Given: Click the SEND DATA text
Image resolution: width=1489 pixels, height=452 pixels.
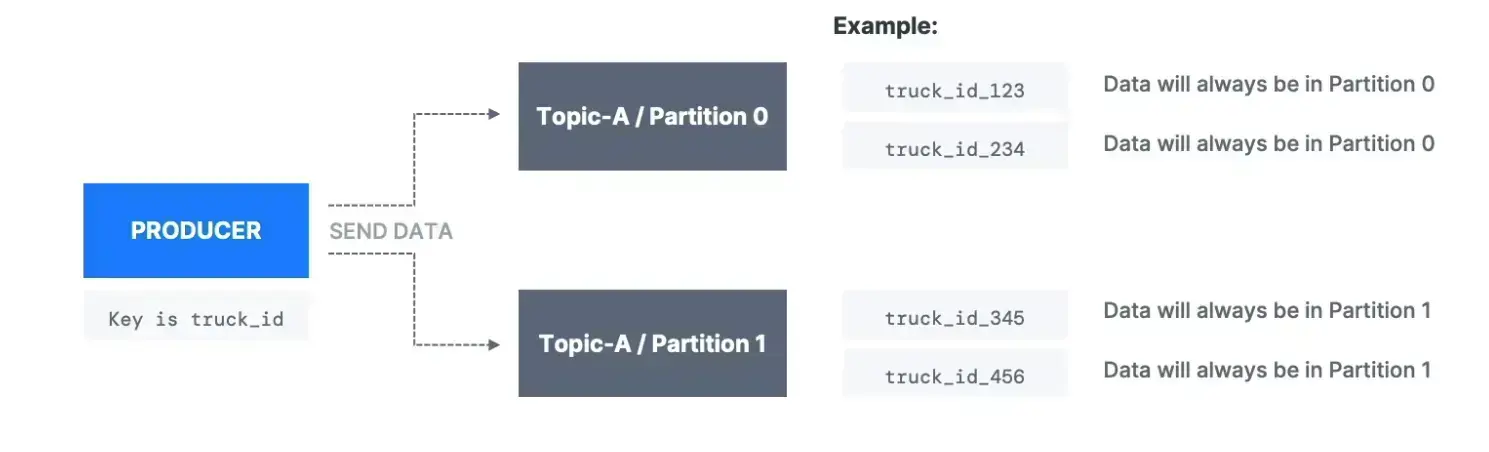Looking at the screenshot, I should (x=391, y=232).
